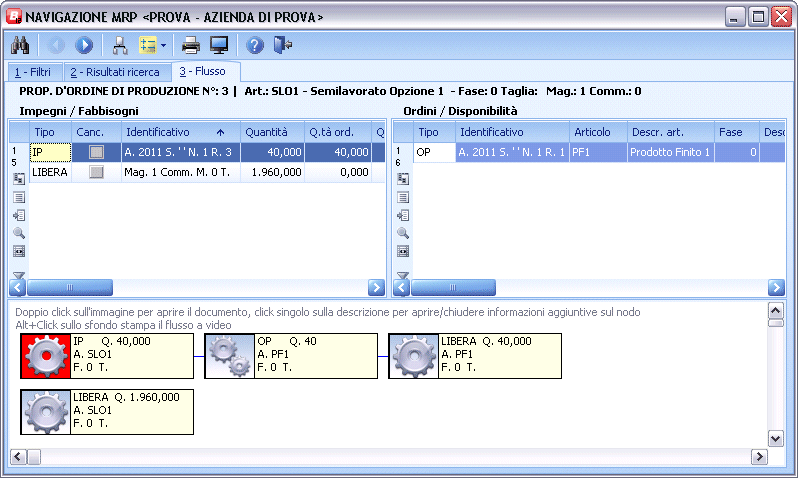This screenshot has height=478, width=798.
Task: Click the OP double-gear node image
Action: coord(230,356)
